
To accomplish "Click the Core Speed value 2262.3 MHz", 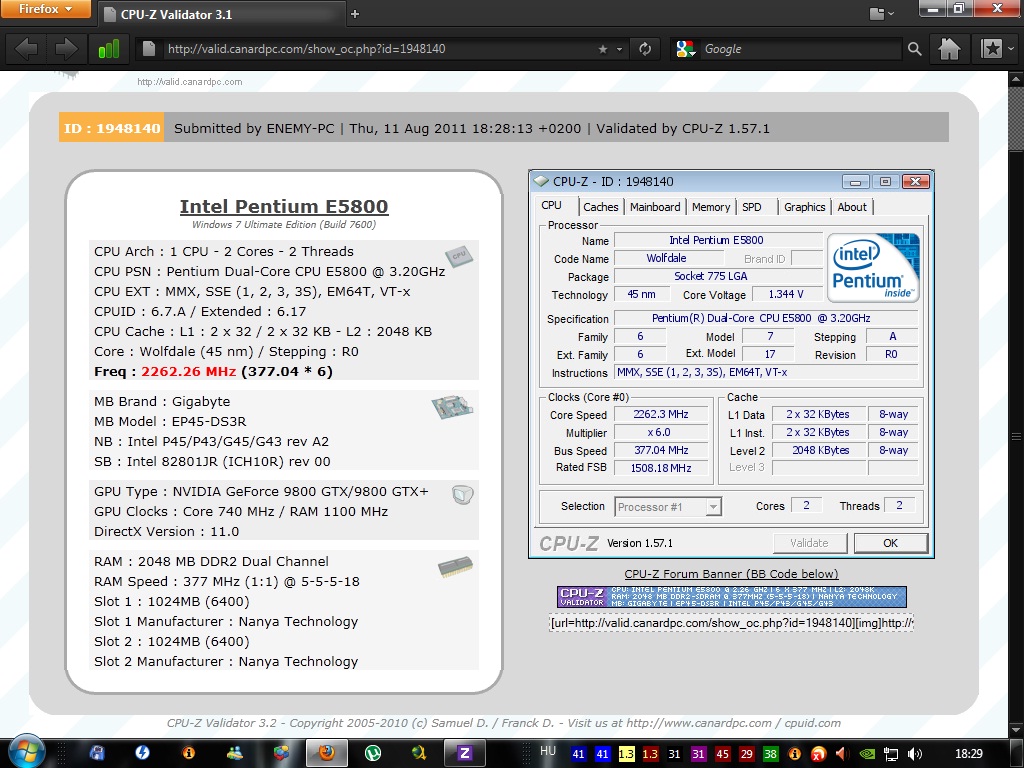I will (661, 414).
